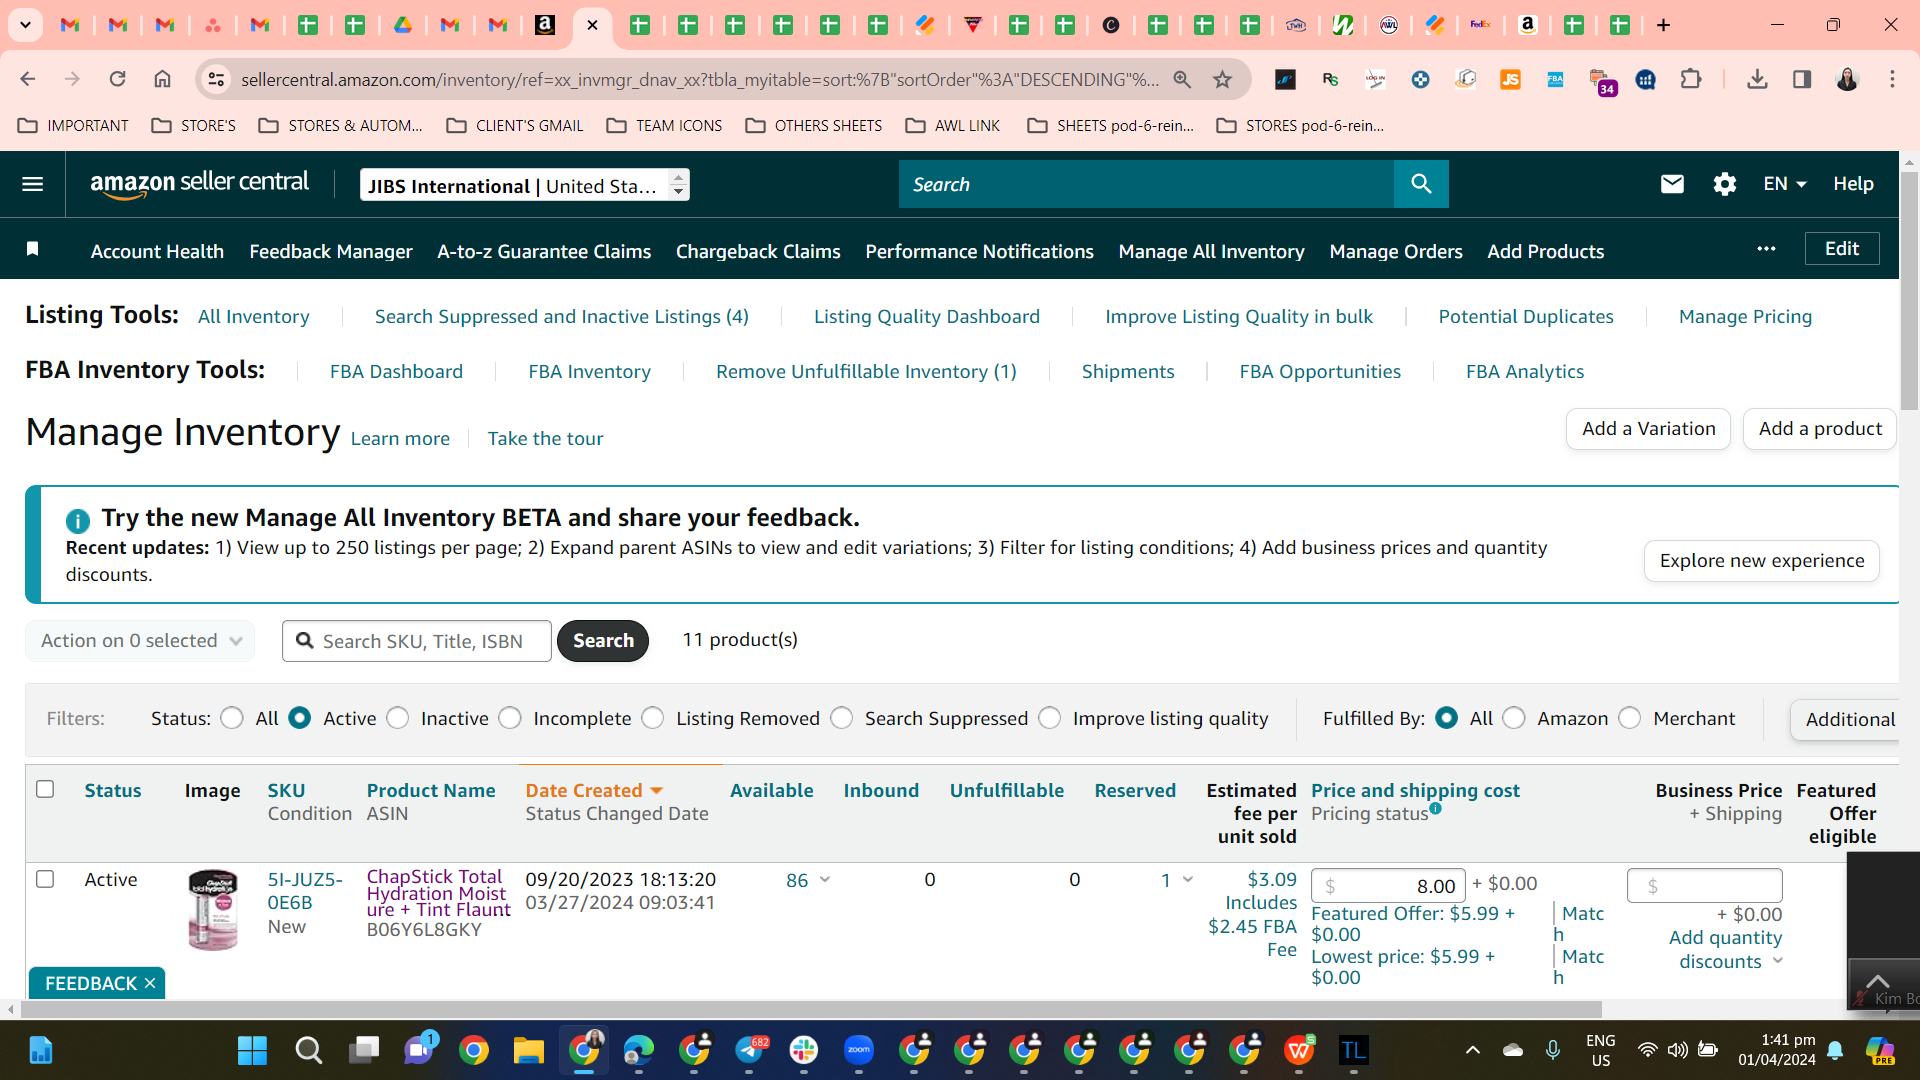The height and width of the screenshot is (1080, 1920).
Task: Select Fulfilled By Amazon radio
Action: pyautogui.click(x=1514, y=718)
